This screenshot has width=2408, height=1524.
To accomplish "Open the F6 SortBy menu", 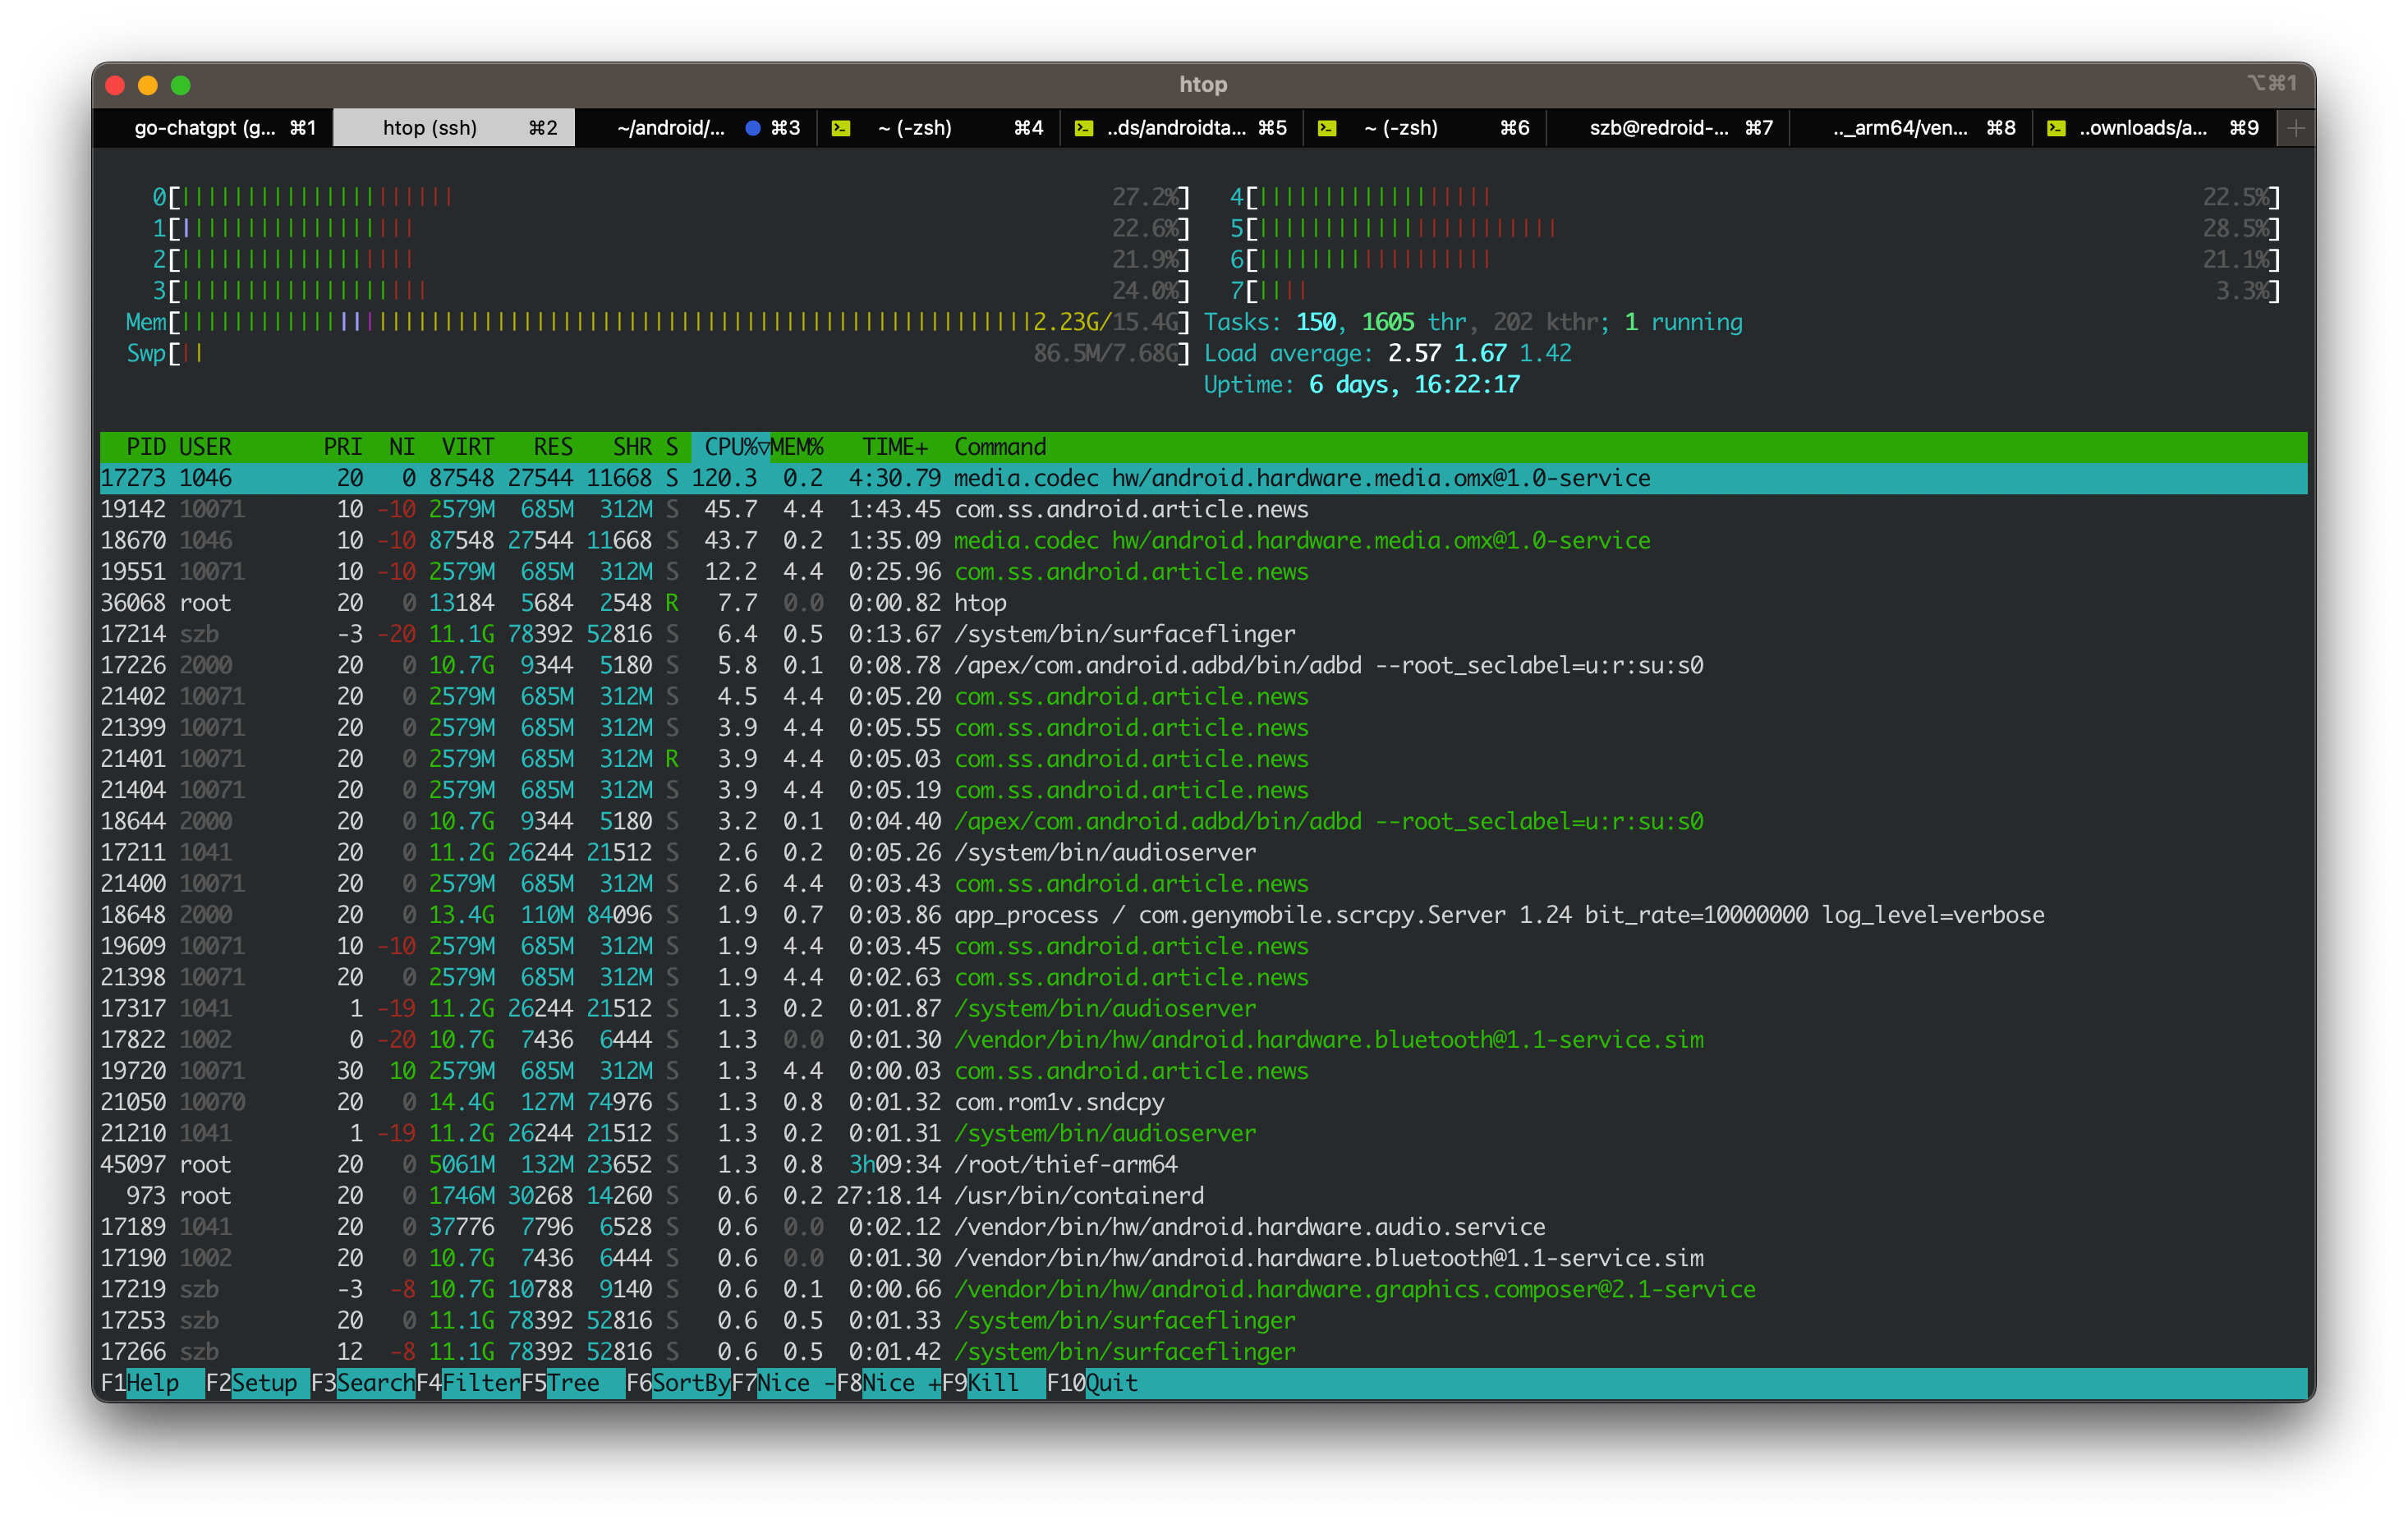I will pyautogui.click(x=689, y=1383).
